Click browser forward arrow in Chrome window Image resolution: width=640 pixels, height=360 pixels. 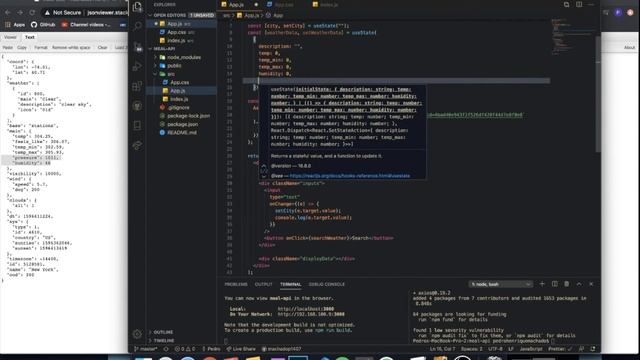tap(20, 13)
